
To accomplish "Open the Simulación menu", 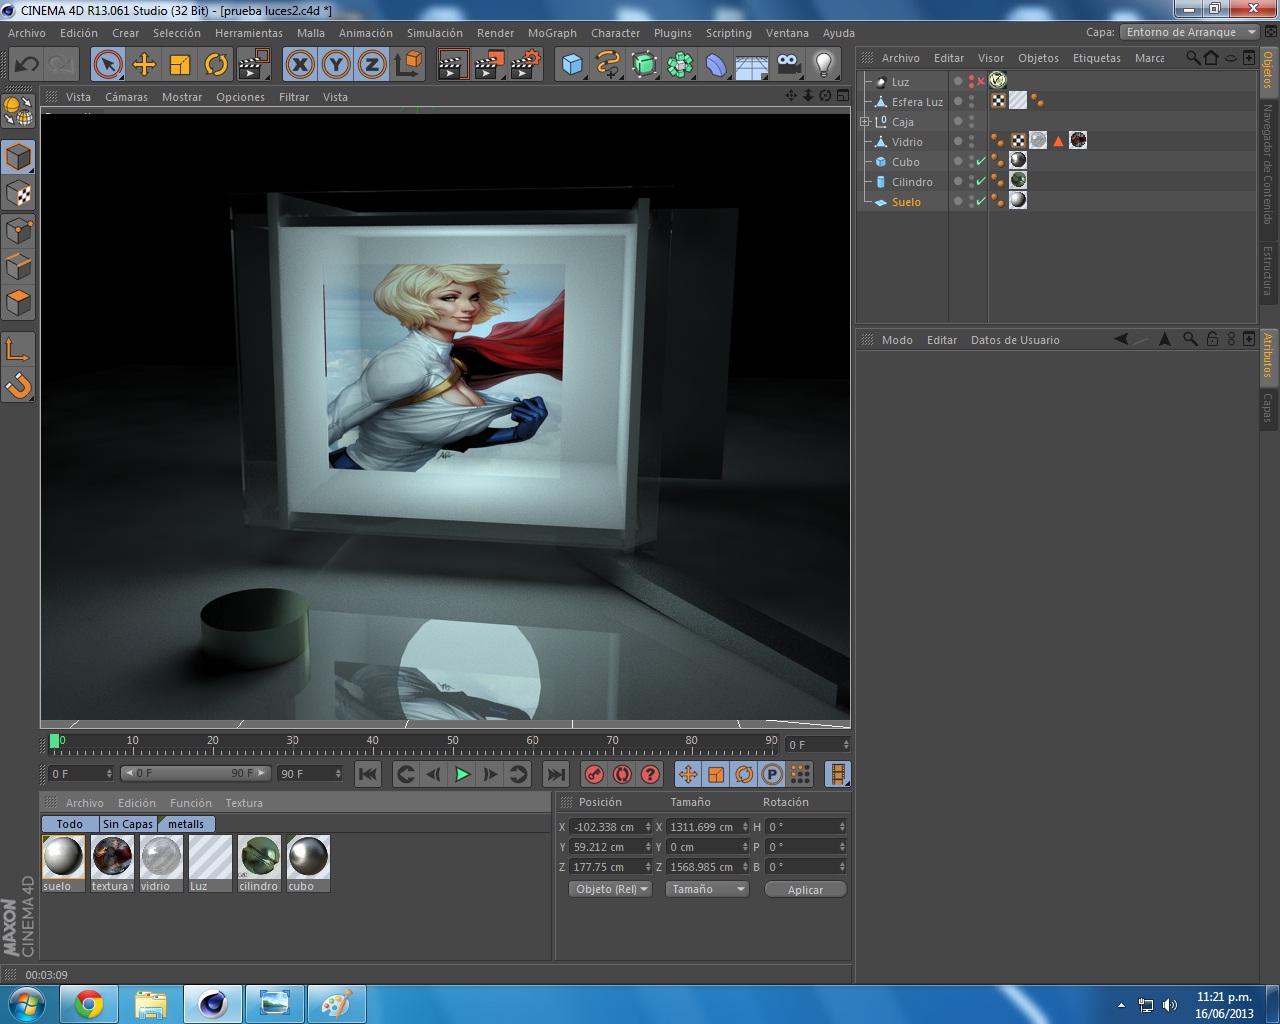I will point(435,33).
